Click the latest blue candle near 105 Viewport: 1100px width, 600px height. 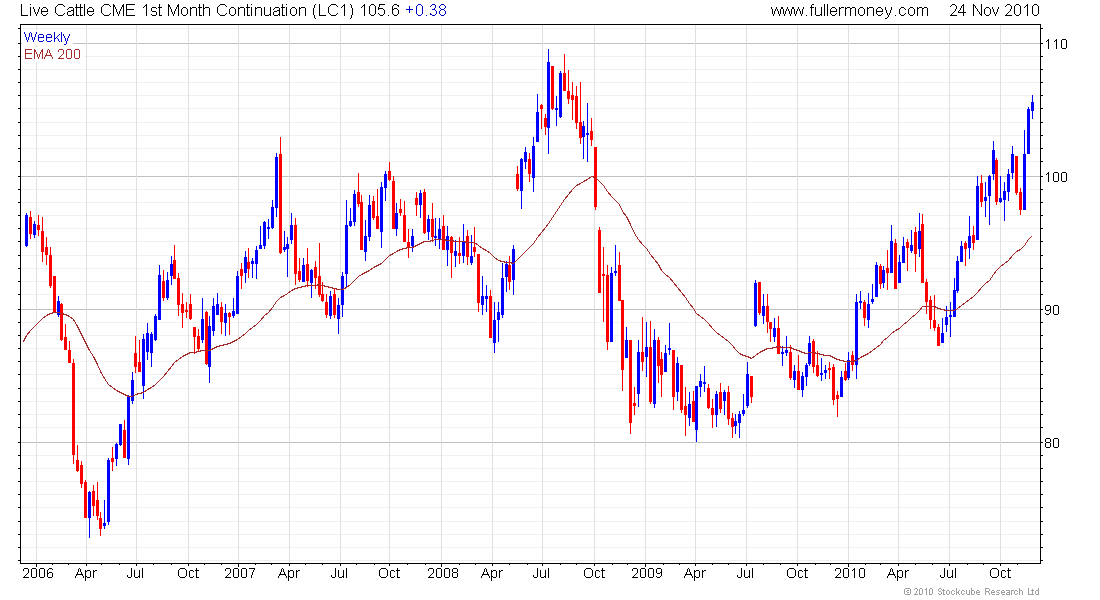point(1032,107)
